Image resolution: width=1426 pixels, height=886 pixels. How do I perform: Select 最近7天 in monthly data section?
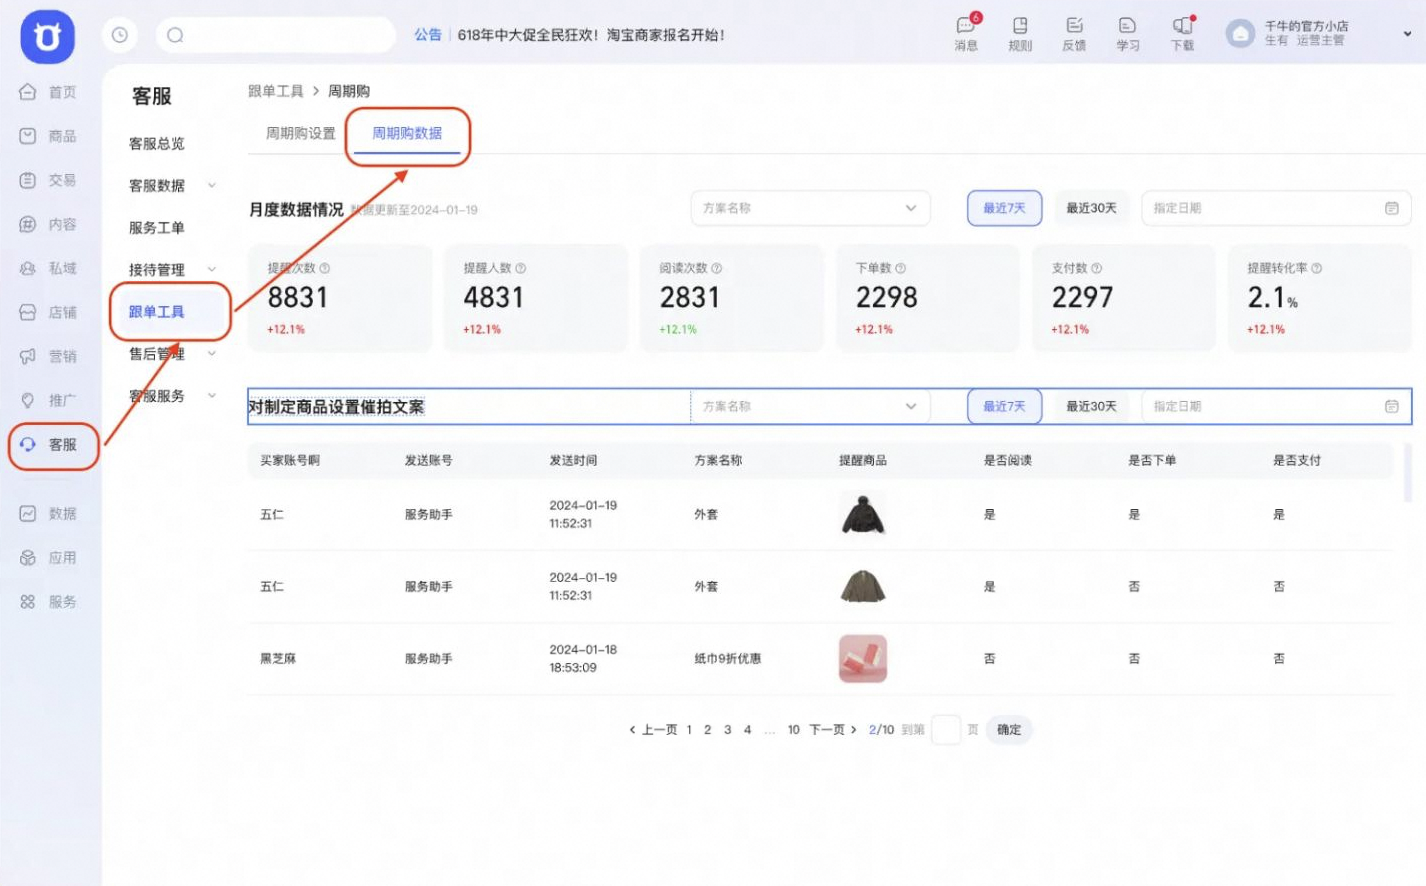point(1004,208)
